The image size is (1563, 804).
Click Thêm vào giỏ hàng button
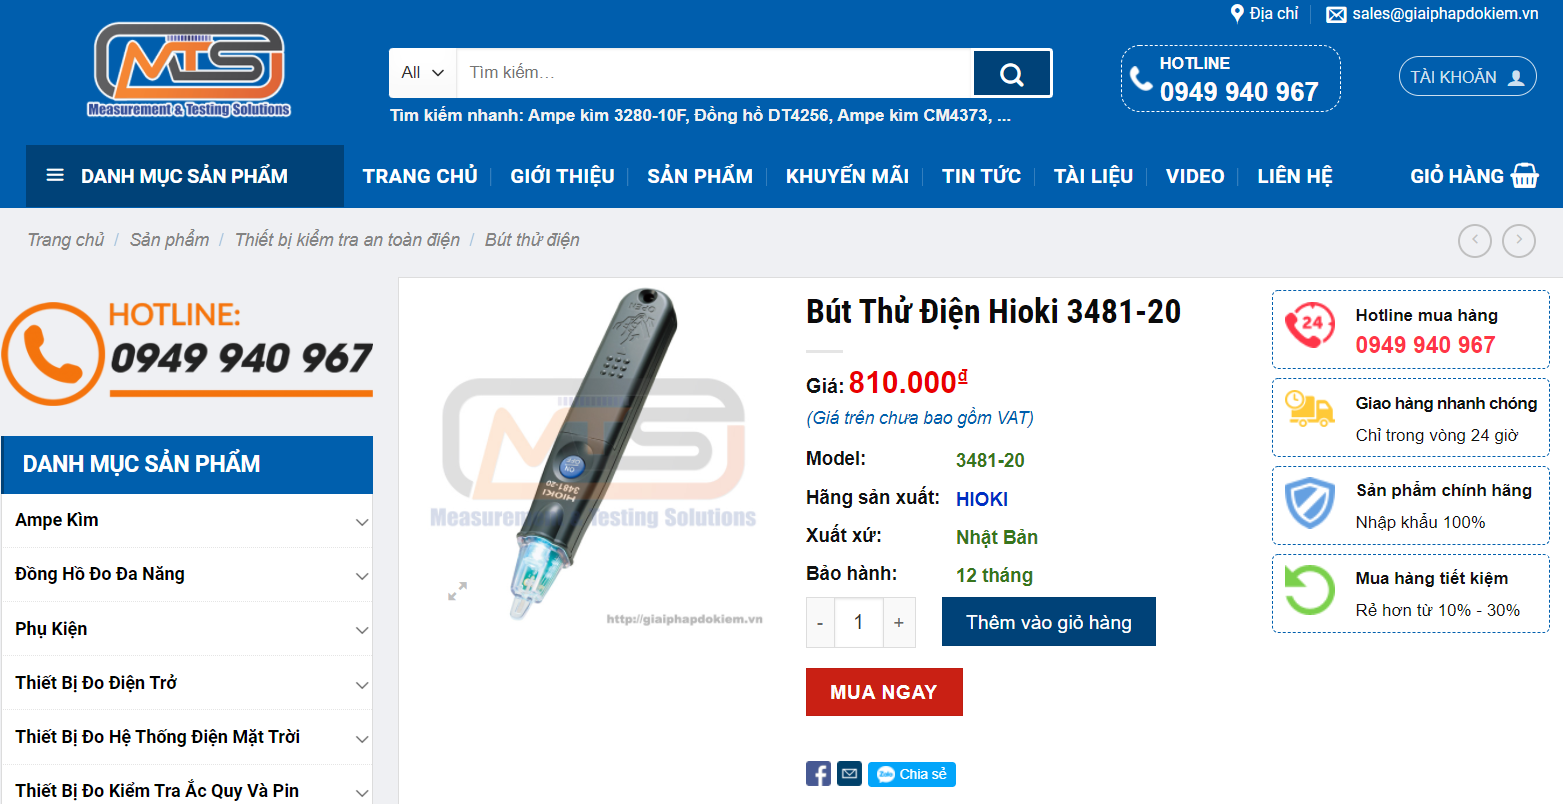pyautogui.click(x=1049, y=622)
